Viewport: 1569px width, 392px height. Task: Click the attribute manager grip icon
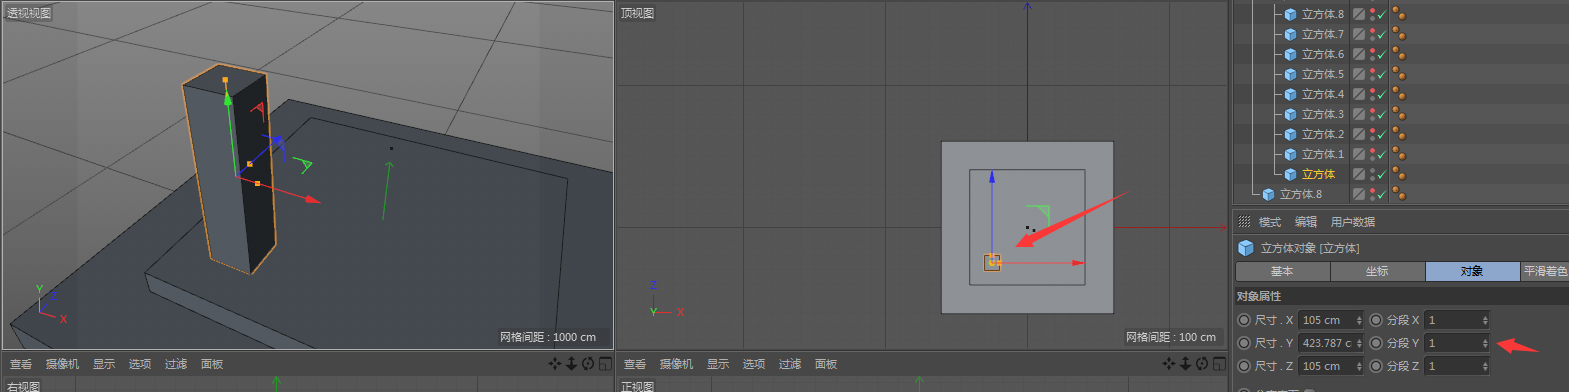[1244, 222]
